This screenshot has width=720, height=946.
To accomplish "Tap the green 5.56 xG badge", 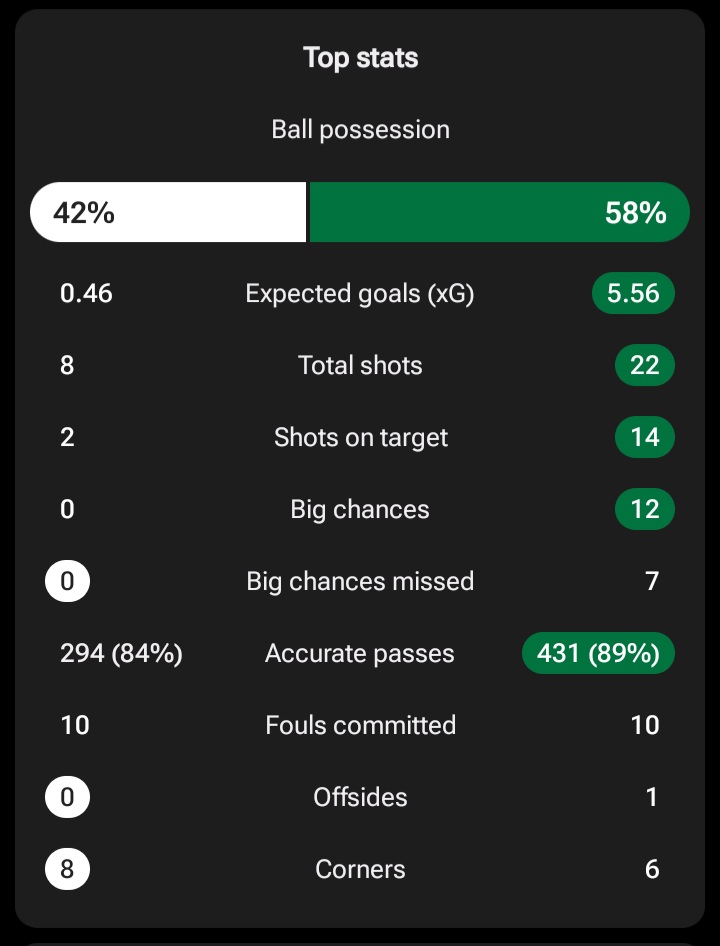I will pyautogui.click(x=632, y=294).
